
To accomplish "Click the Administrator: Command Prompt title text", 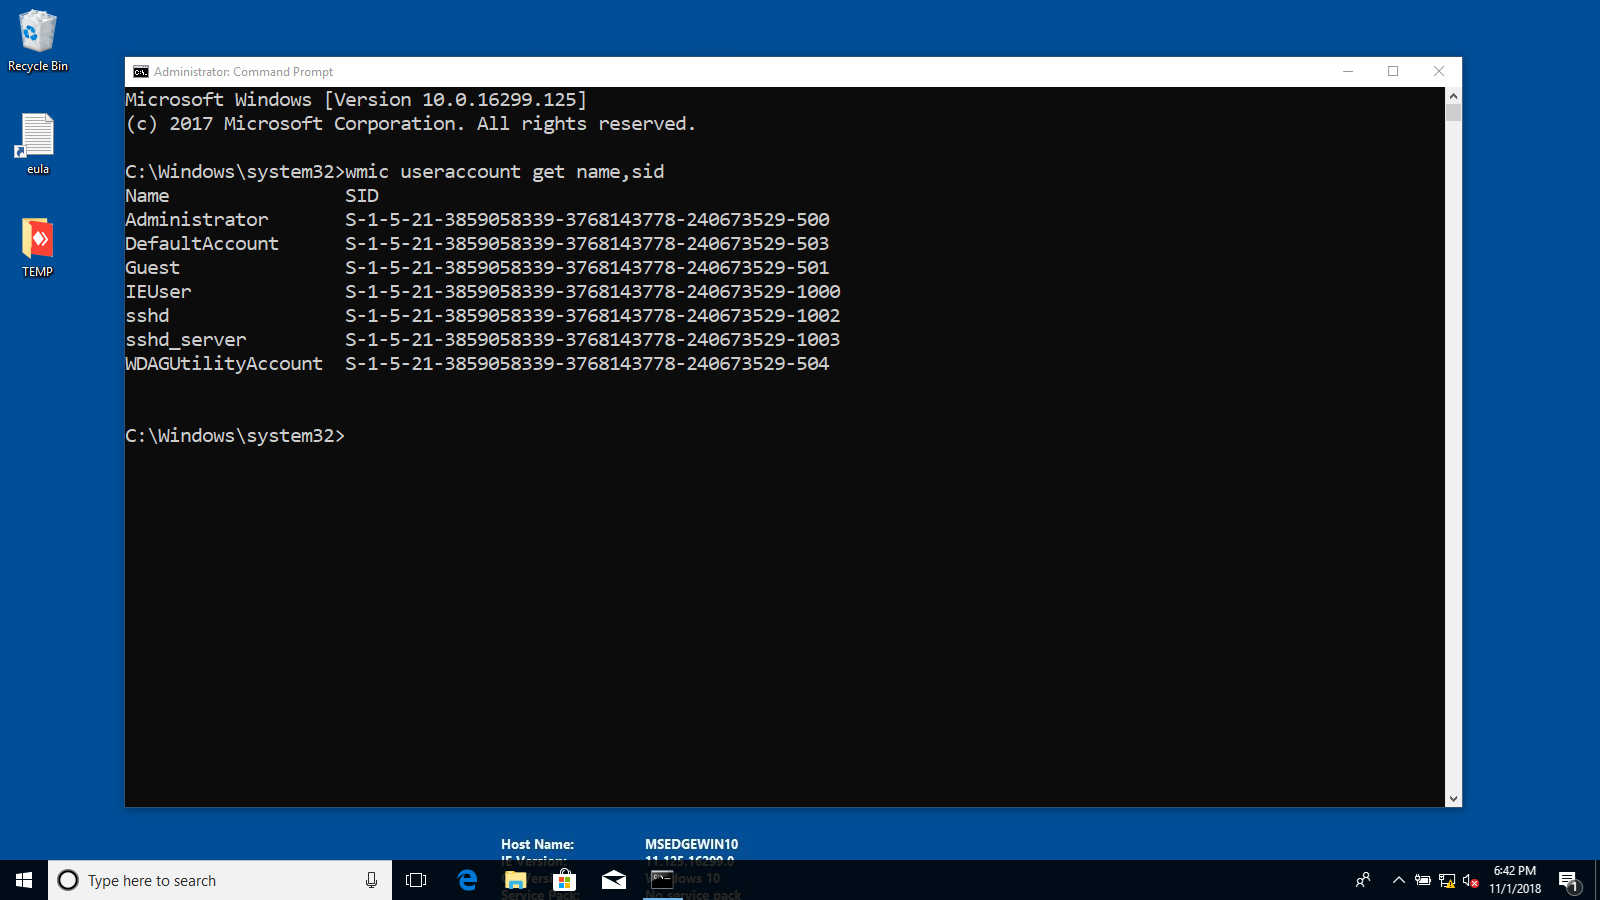I will (243, 72).
